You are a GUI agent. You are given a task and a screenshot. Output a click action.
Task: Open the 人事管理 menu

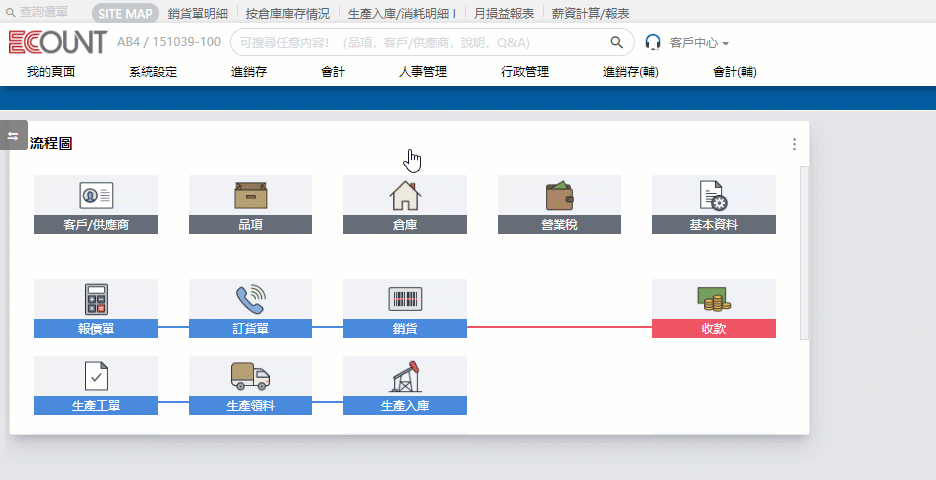click(x=422, y=72)
